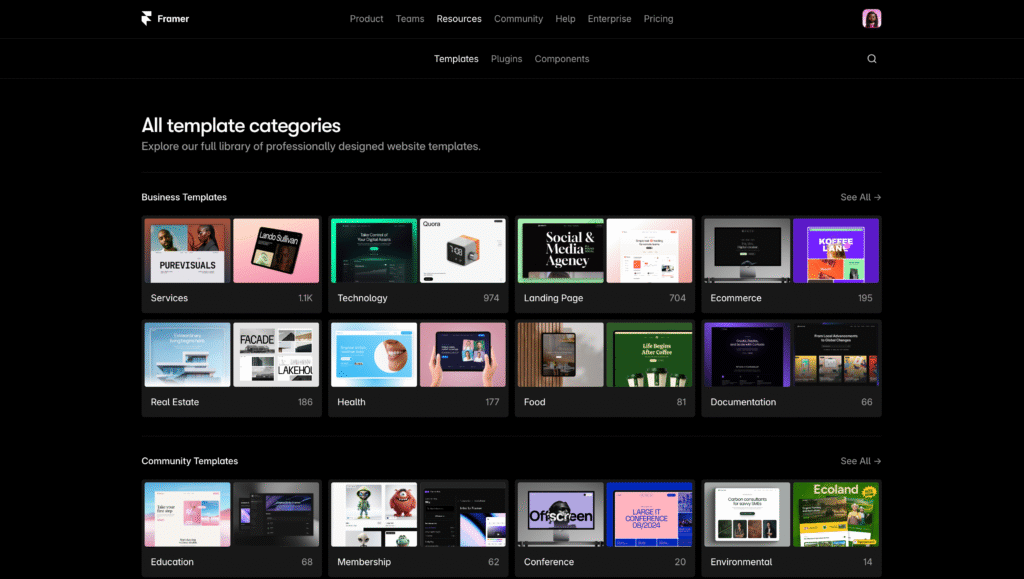Click See All for Business Templates
Screen dimensions: 1024x579
pyautogui.click(x=860, y=198)
